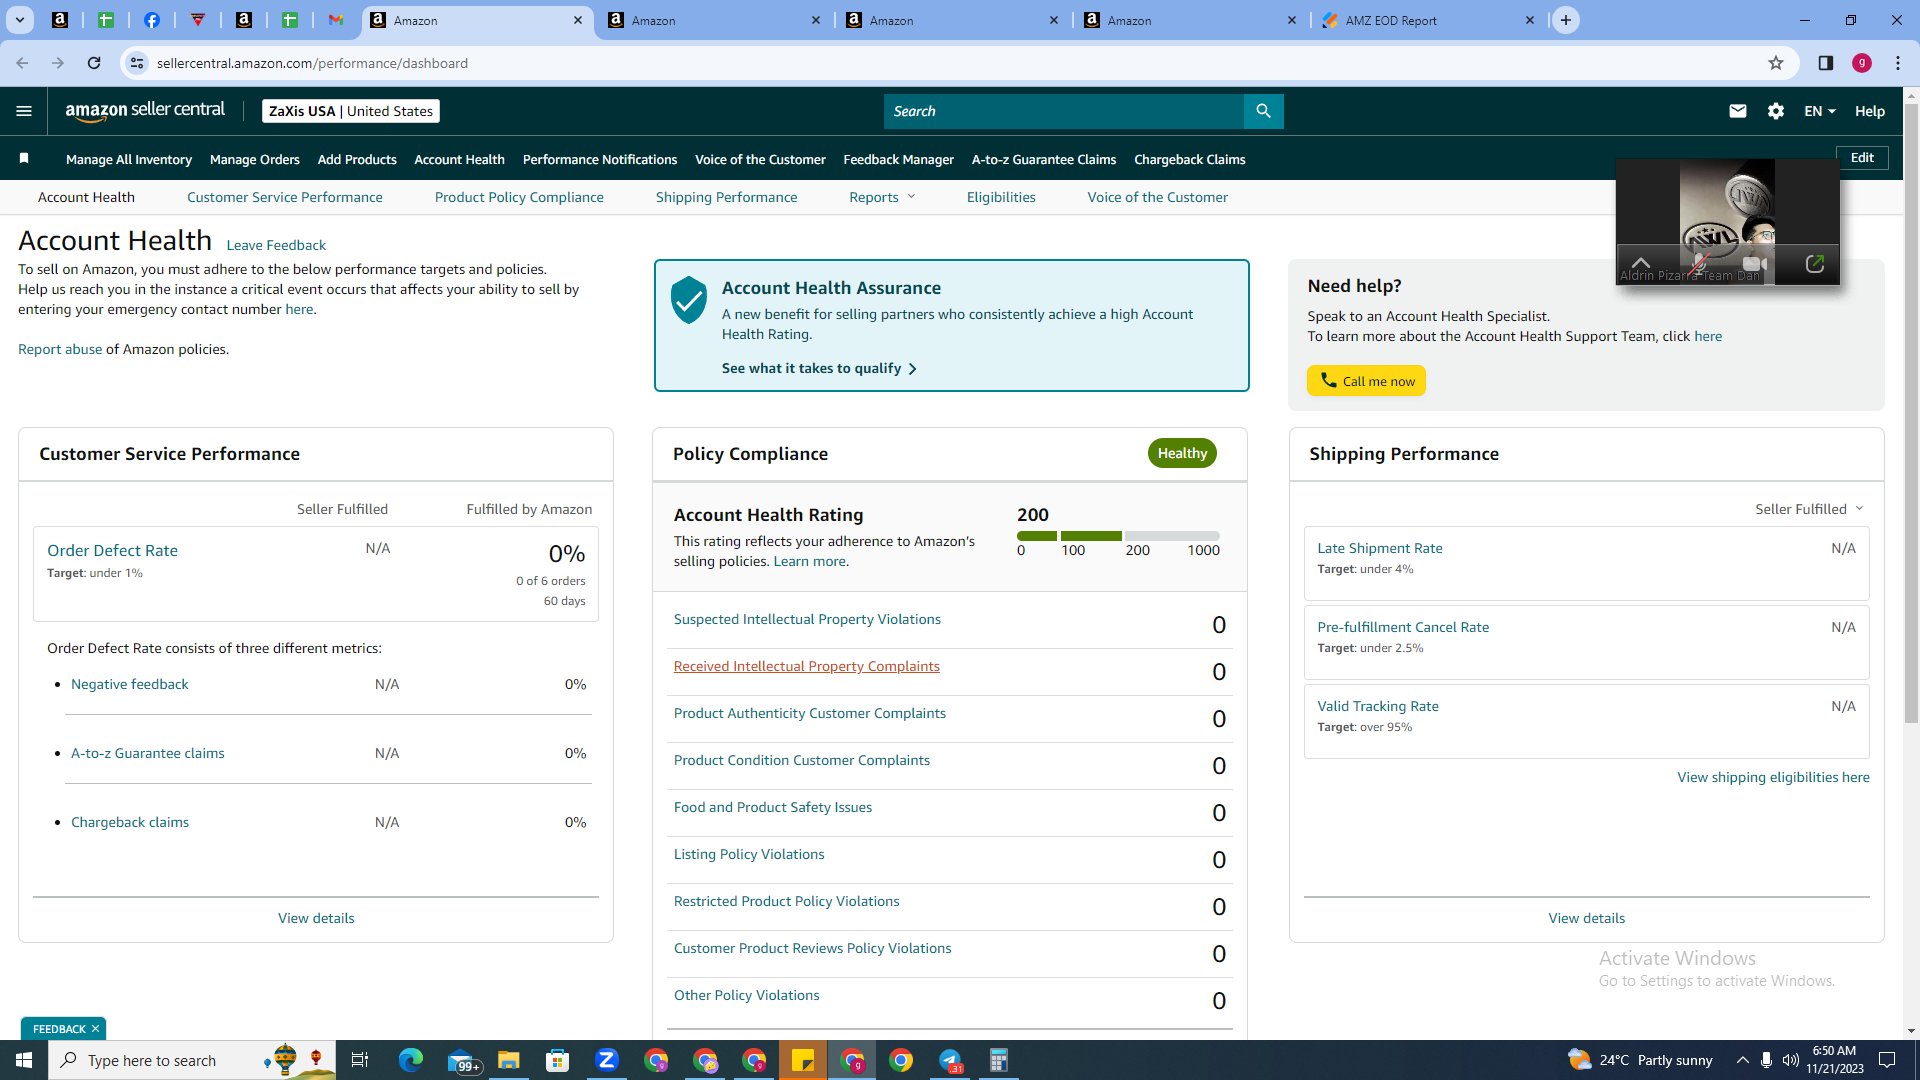Viewport: 1920px width, 1080px height.
Task: Open the Windows notification center
Action: pyautogui.click(x=1887, y=1060)
